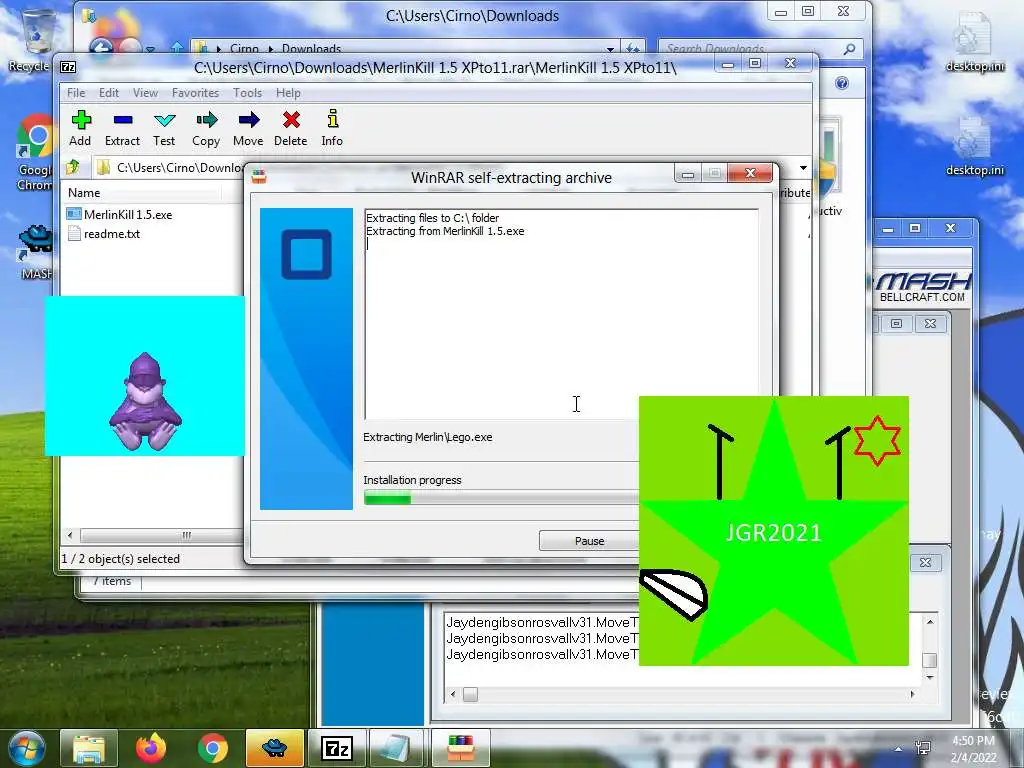
Task: Select the upper desktop.ini desktop file
Action: tap(975, 44)
